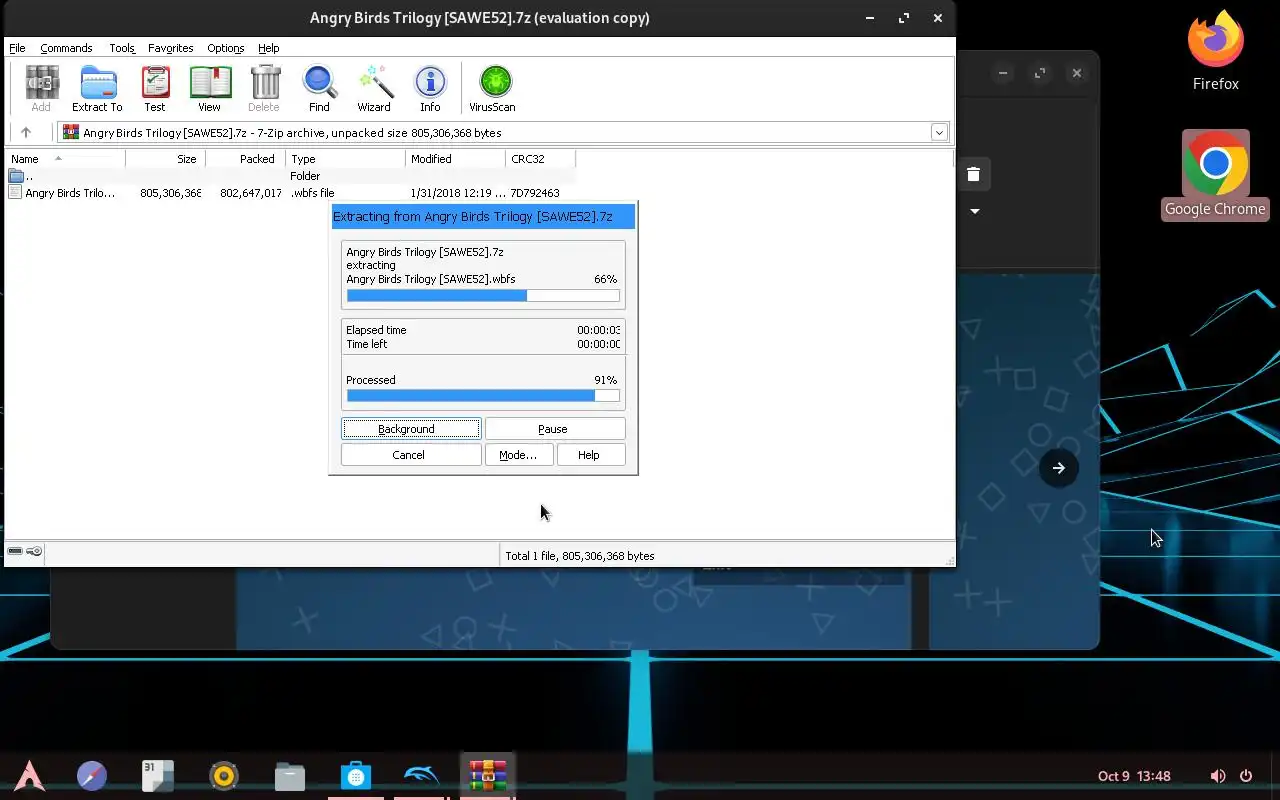Sort by the Name column header
This screenshot has height=800, width=1280.
pyautogui.click(x=66, y=159)
